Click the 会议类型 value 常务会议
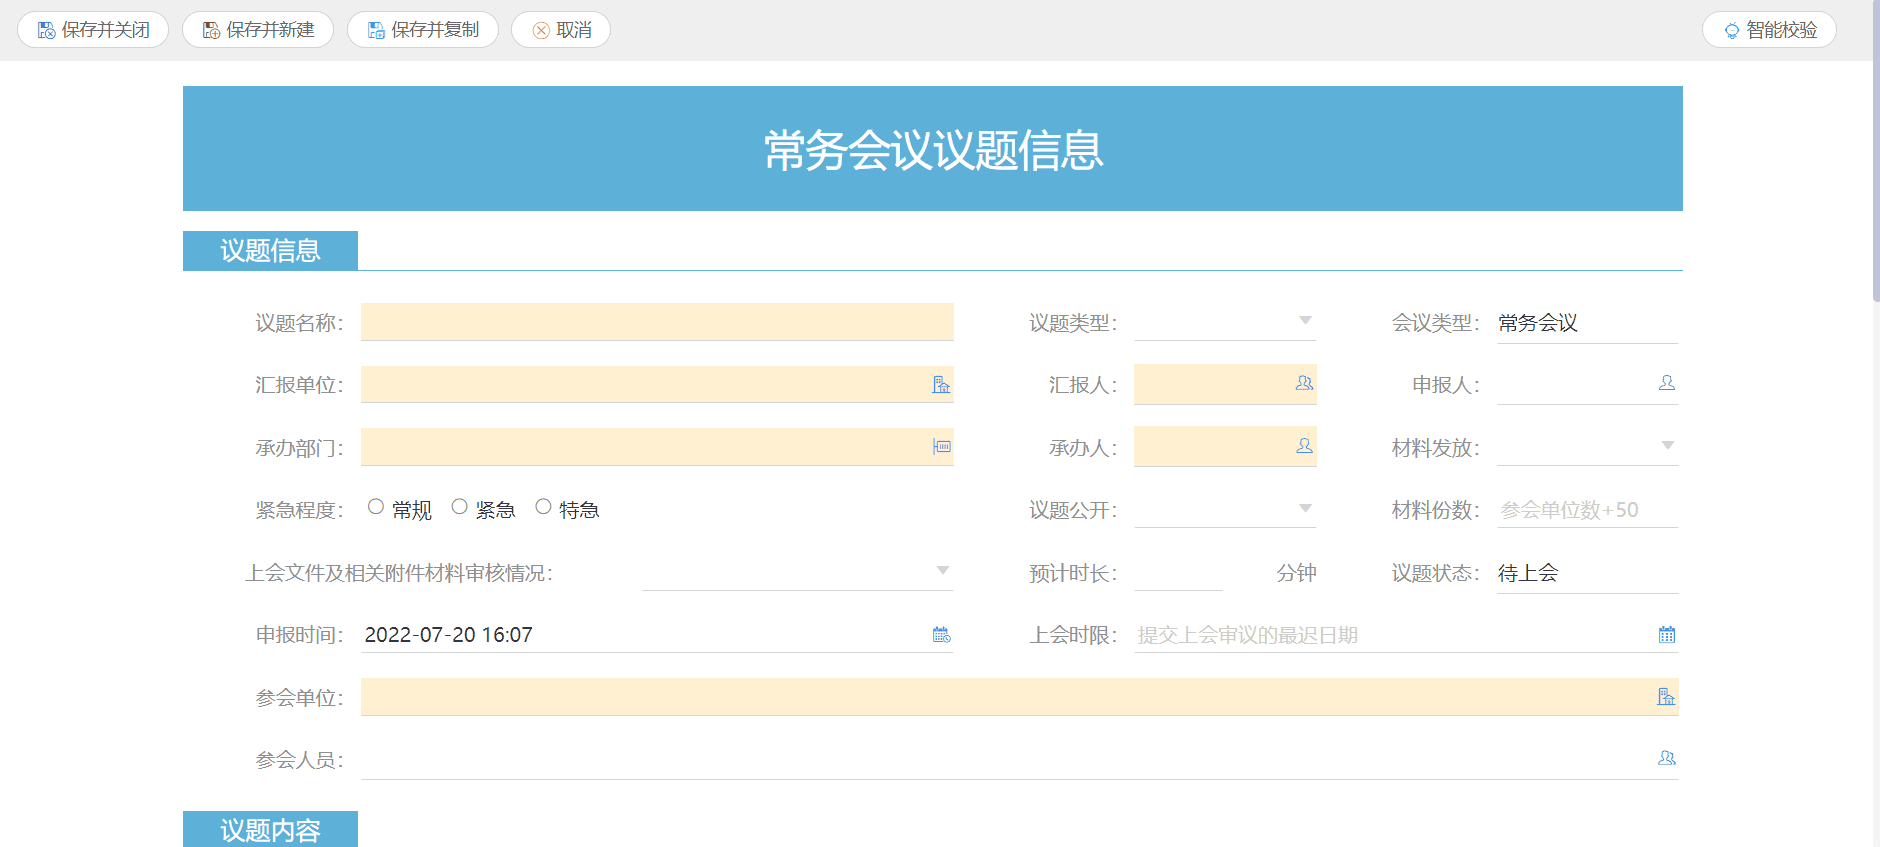Screen dimensions: 1880x847 (x=1538, y=323)
